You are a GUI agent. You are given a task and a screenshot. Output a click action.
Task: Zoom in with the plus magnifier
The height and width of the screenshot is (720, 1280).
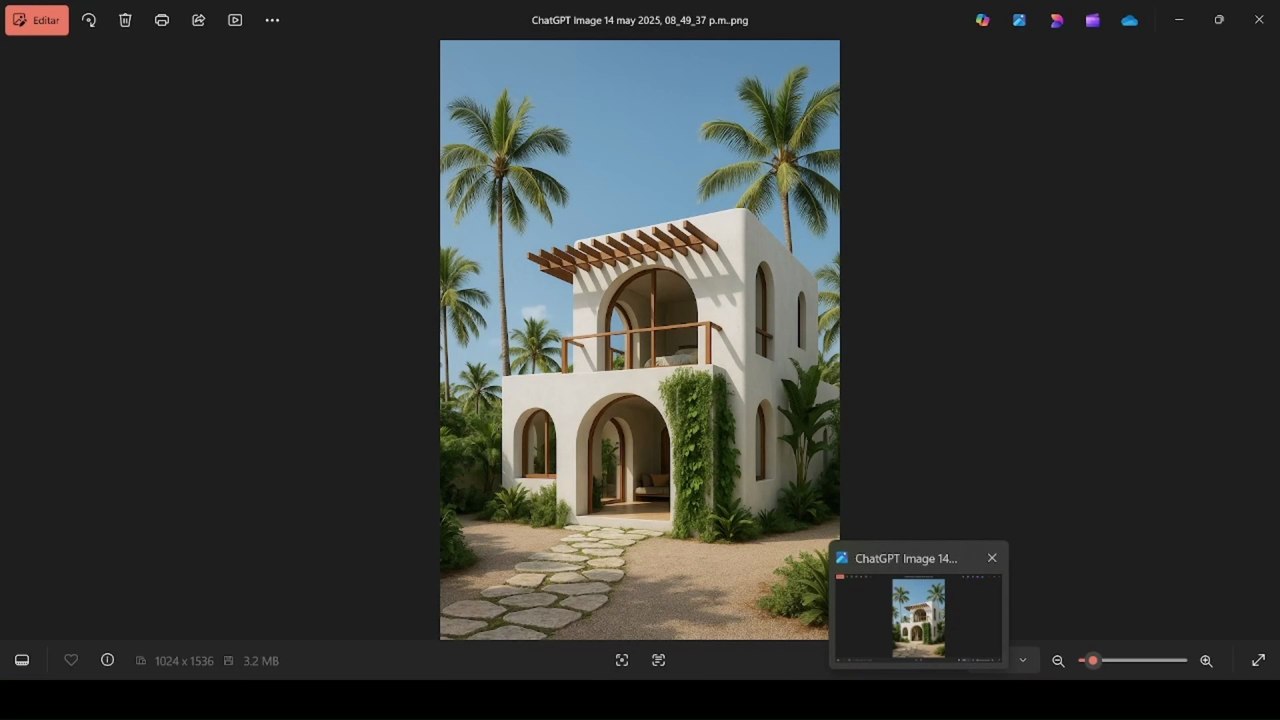click(1206, 661)
